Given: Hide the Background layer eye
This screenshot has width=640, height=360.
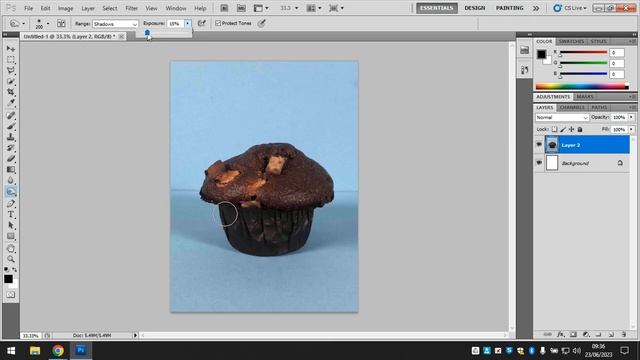Looking at the screenshot, I should point(539,163).
